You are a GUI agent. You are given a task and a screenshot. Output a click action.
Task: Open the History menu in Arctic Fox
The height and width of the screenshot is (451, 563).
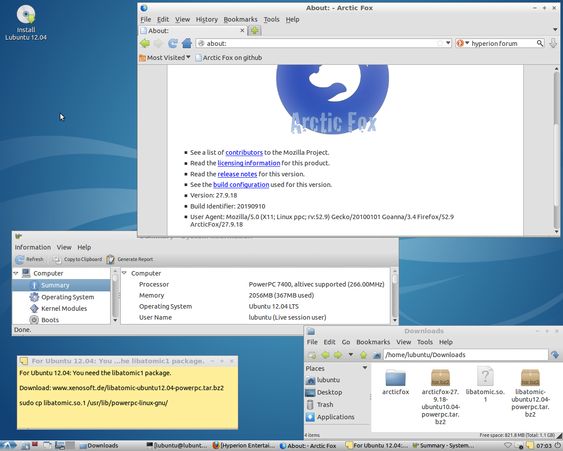click(206, 19)
